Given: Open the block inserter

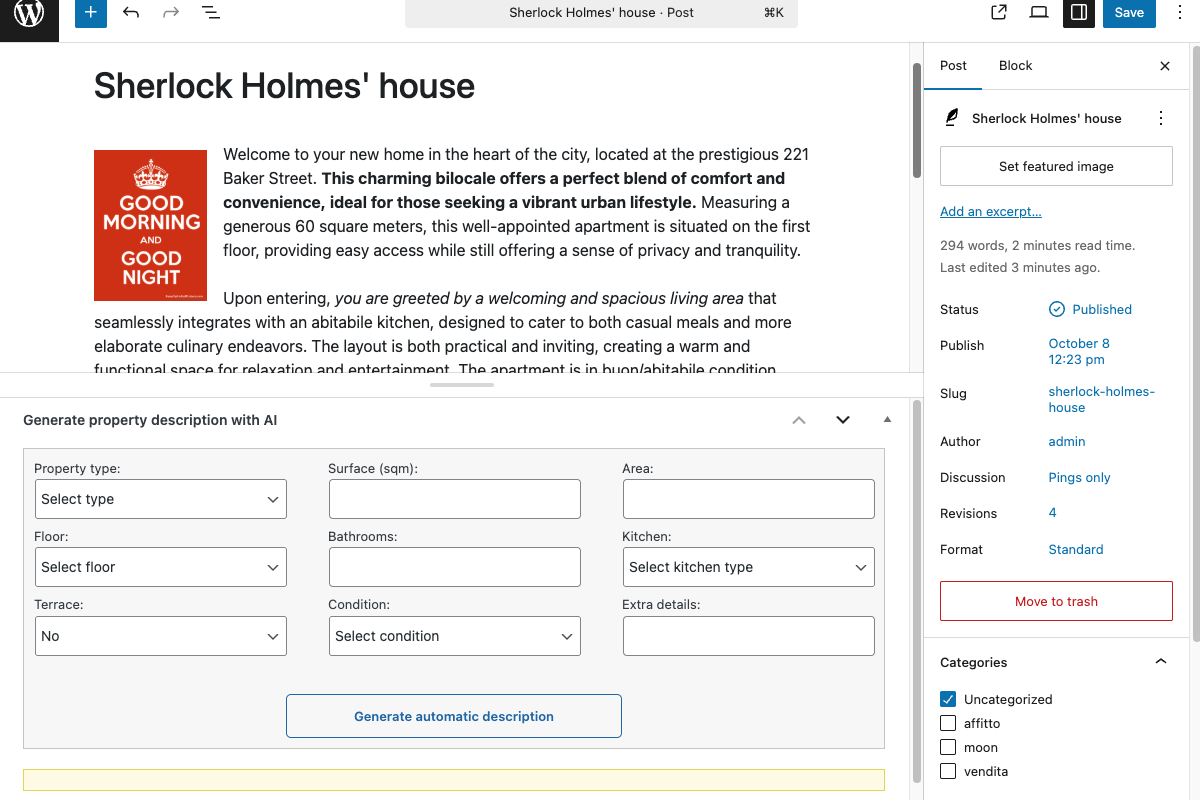Looking at the screenshot, I should [90, 13].
